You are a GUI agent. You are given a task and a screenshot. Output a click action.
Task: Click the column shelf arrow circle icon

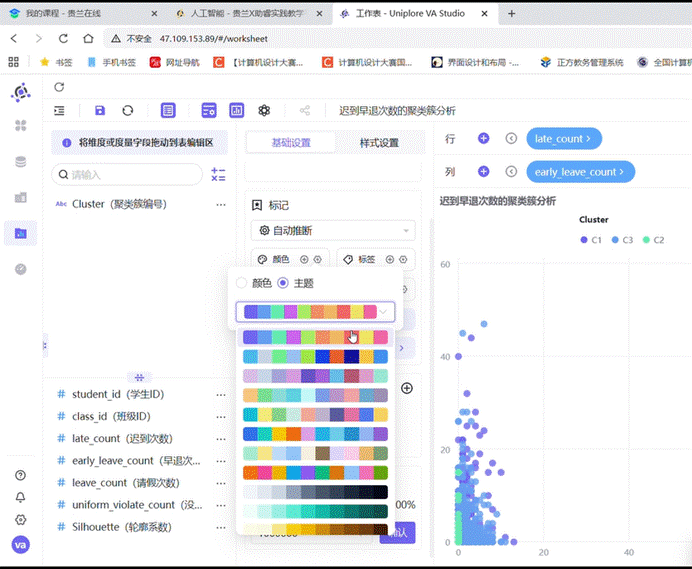coord(511,171)
